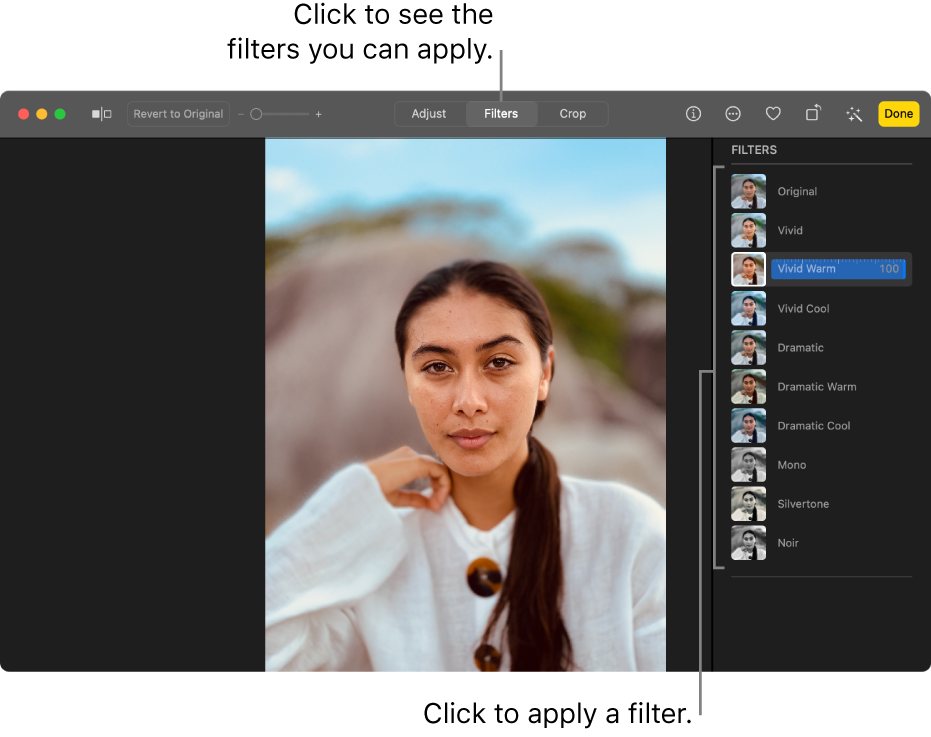
Task: Click Done to finish editing
Action: coord(898,113)
